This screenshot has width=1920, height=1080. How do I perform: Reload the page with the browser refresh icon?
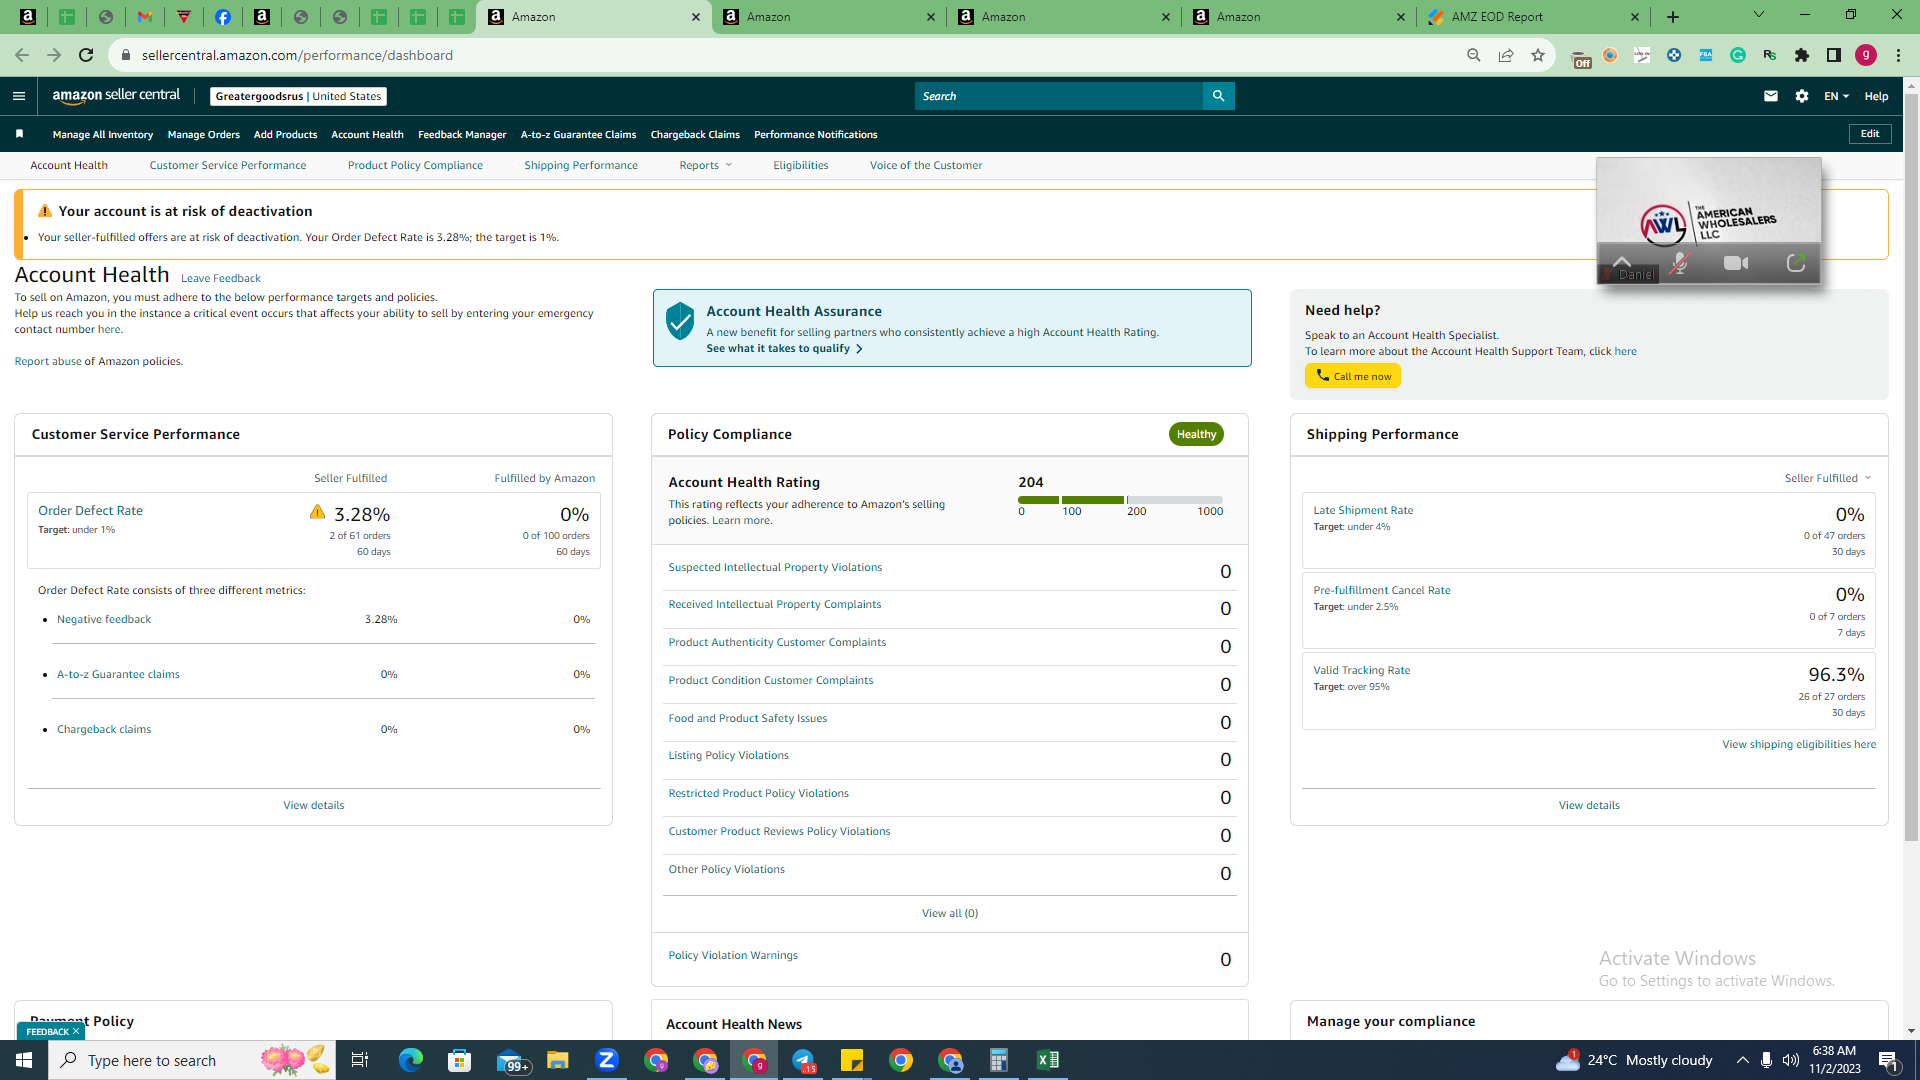click(x=86, y=55)
